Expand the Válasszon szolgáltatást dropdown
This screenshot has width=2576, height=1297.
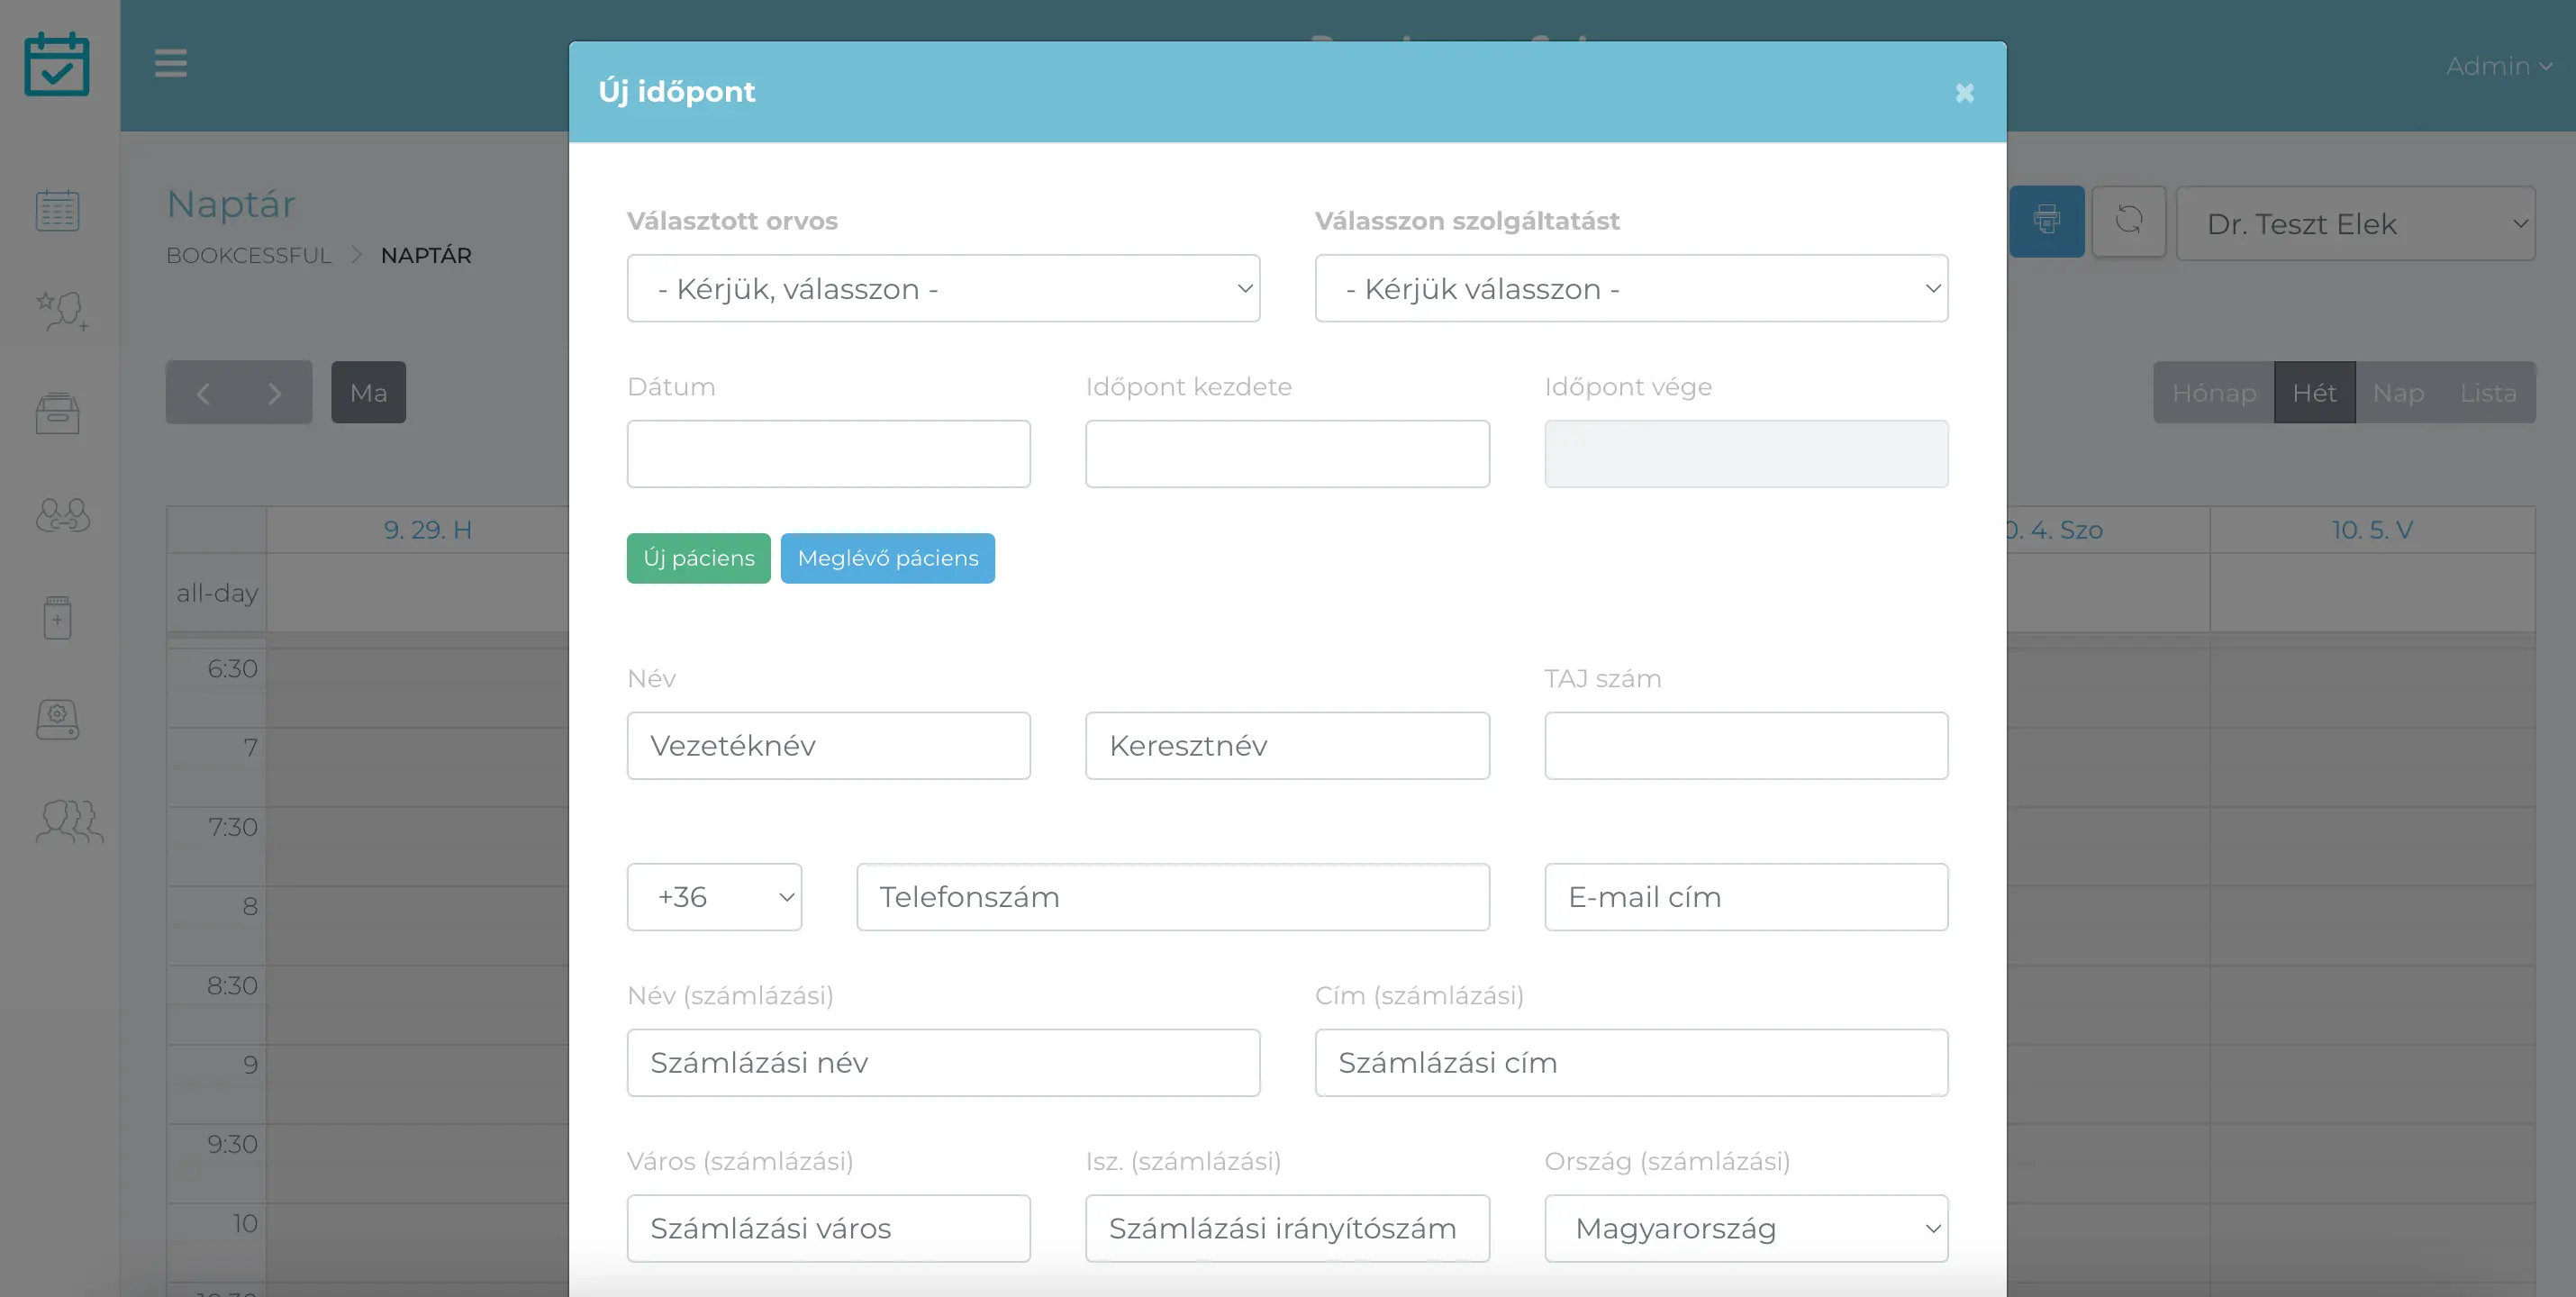pyautogui.click(x=1631, y=289)
